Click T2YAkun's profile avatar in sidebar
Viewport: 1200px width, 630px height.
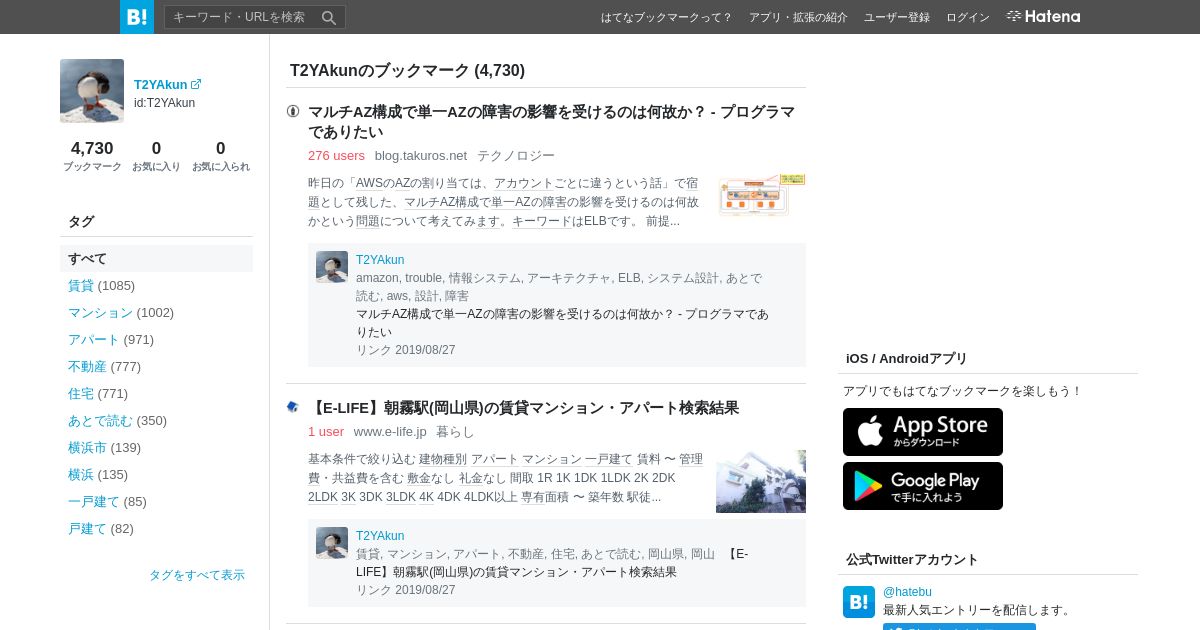[x=92, y=91]
